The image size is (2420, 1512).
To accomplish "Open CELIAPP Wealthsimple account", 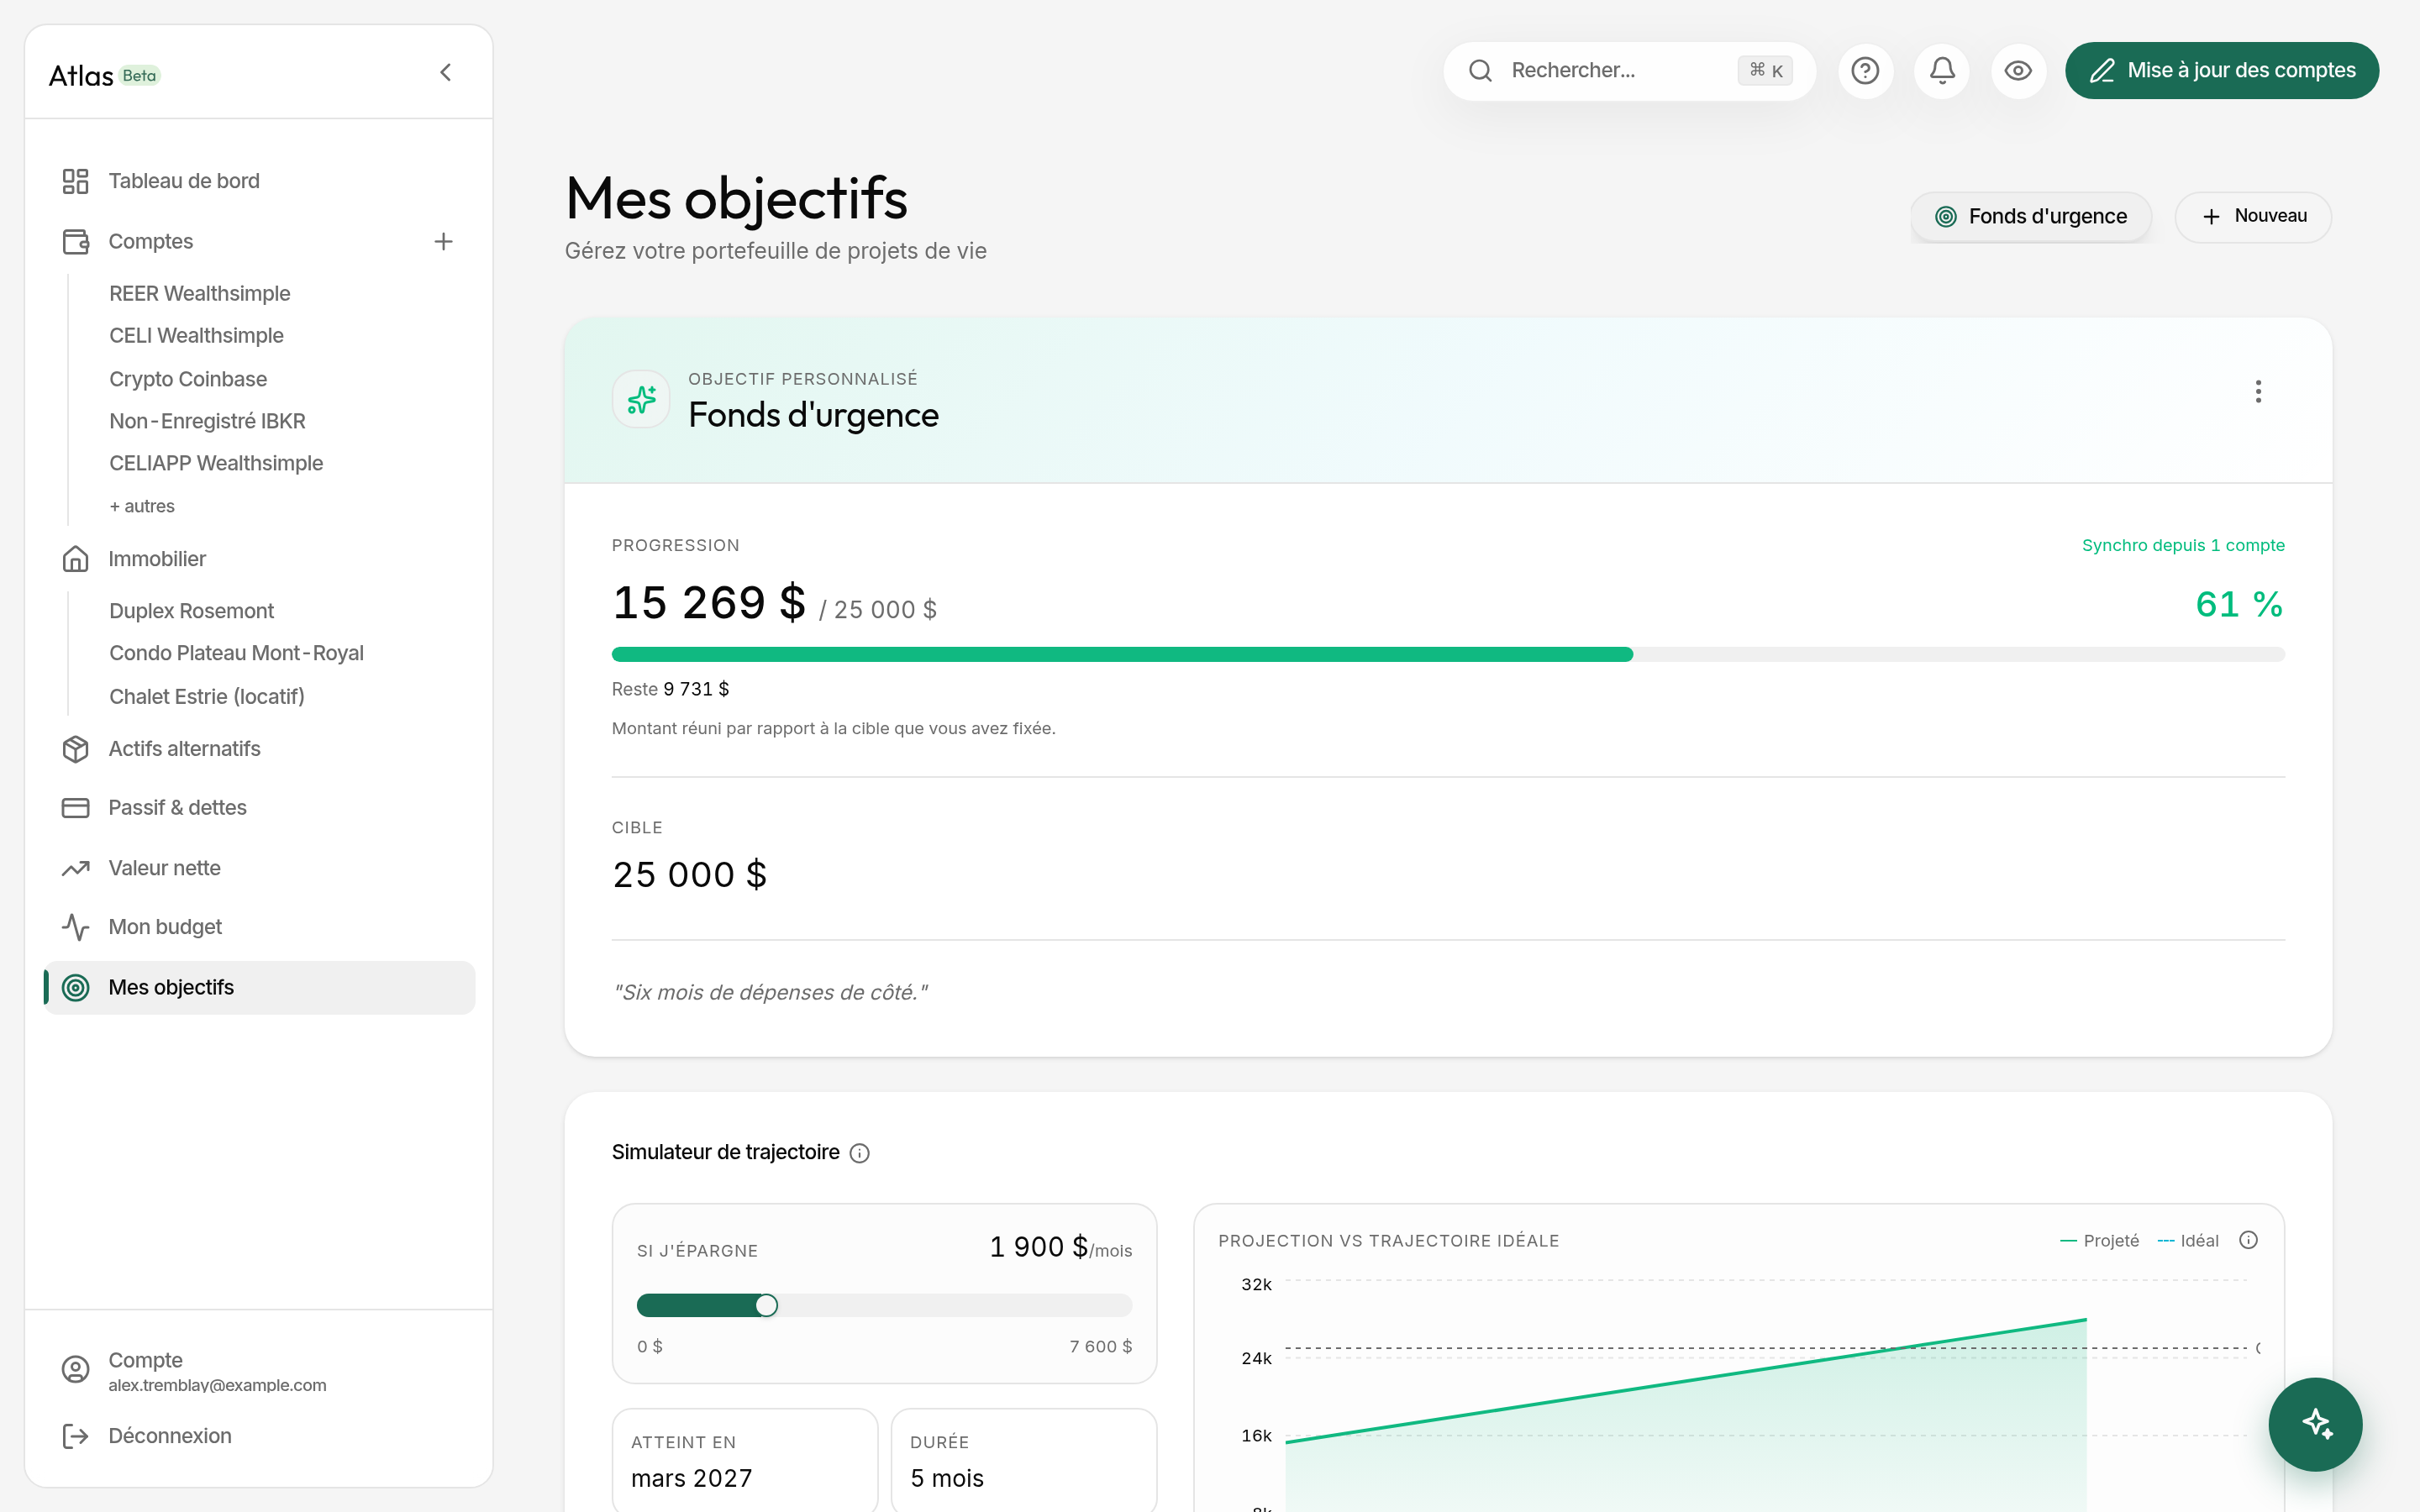I will click(216, 463).
